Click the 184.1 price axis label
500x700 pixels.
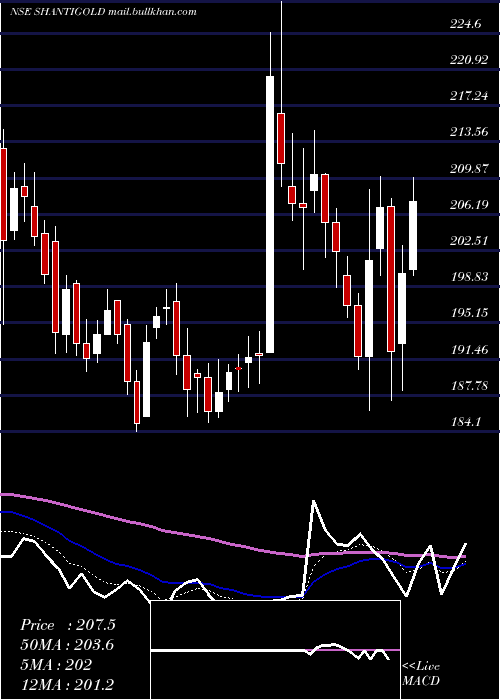(x=466, y=421)
